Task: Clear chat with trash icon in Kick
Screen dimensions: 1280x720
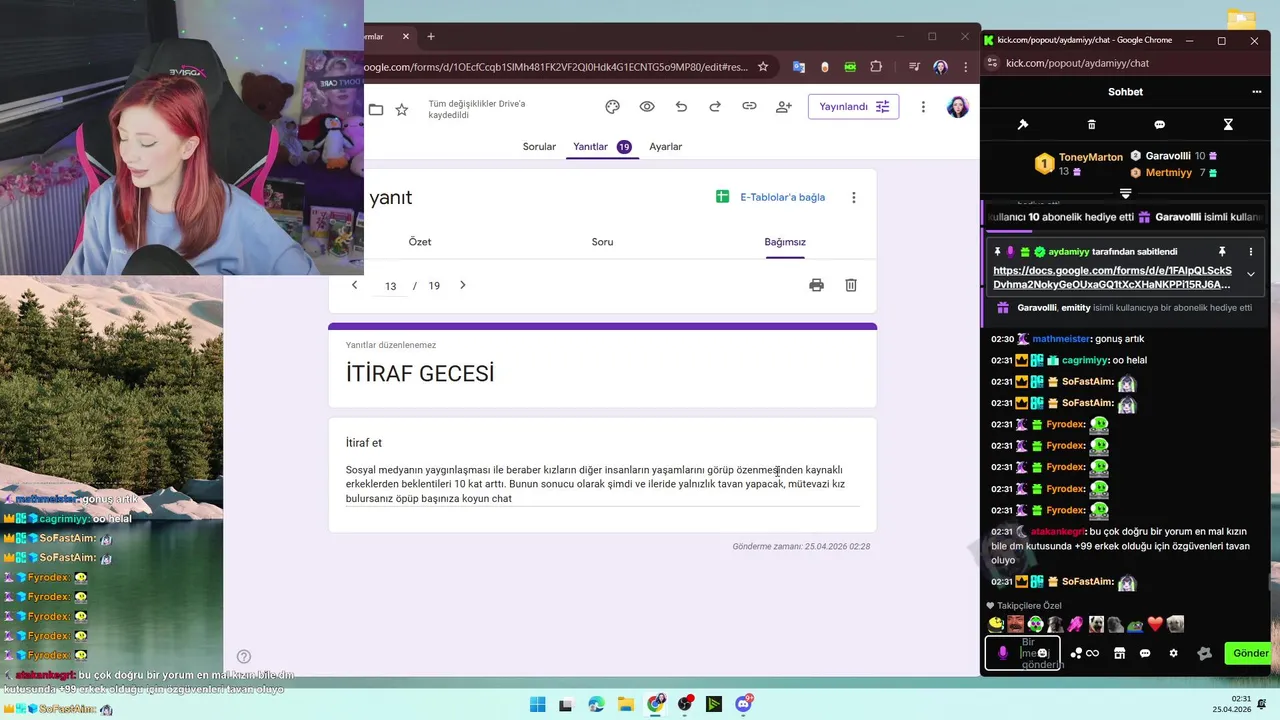Action: (1091, 125)
